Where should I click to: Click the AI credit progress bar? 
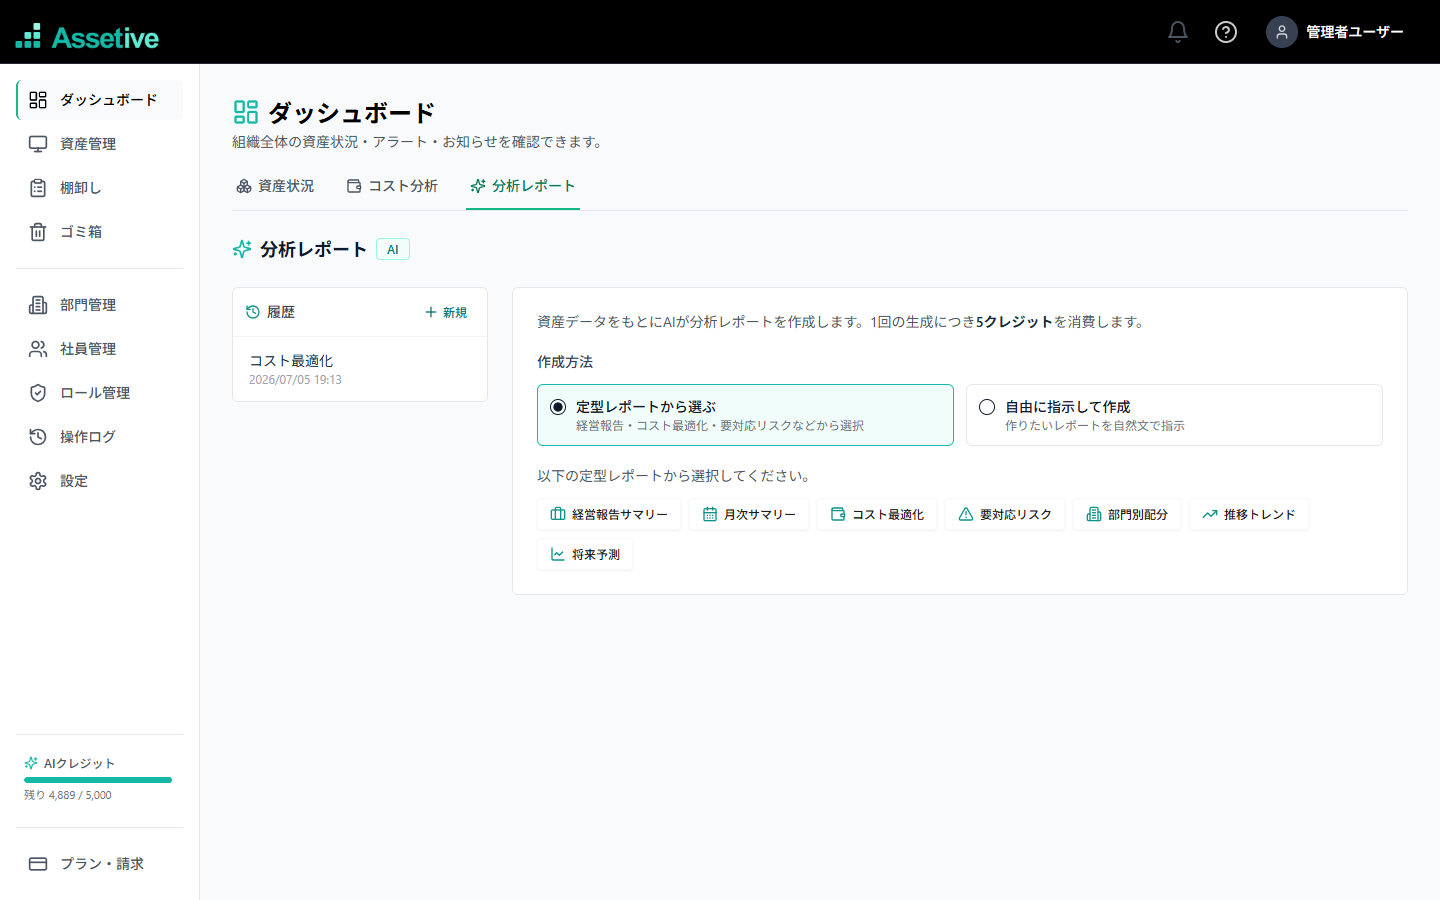(x=98, y=780)
